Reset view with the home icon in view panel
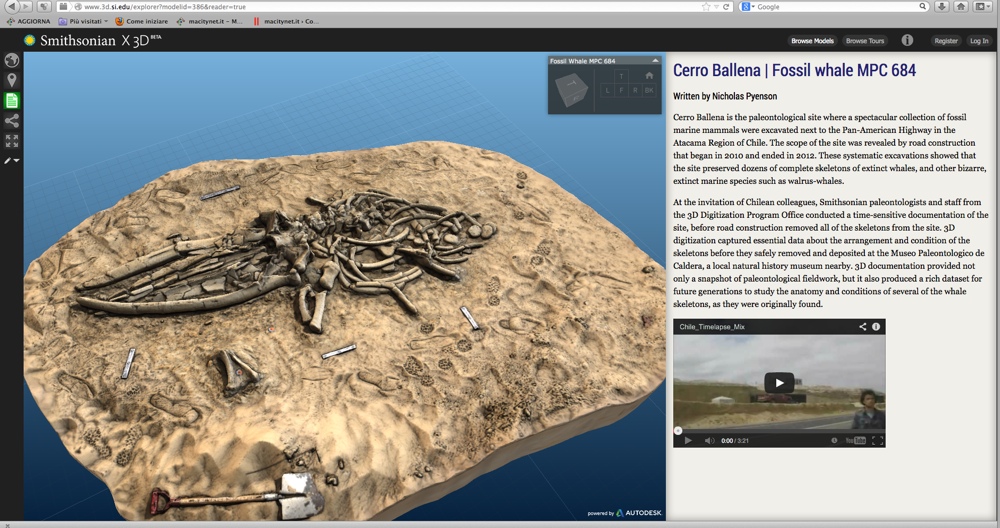Screen dimensions: 1000x528 pos(649,75)
